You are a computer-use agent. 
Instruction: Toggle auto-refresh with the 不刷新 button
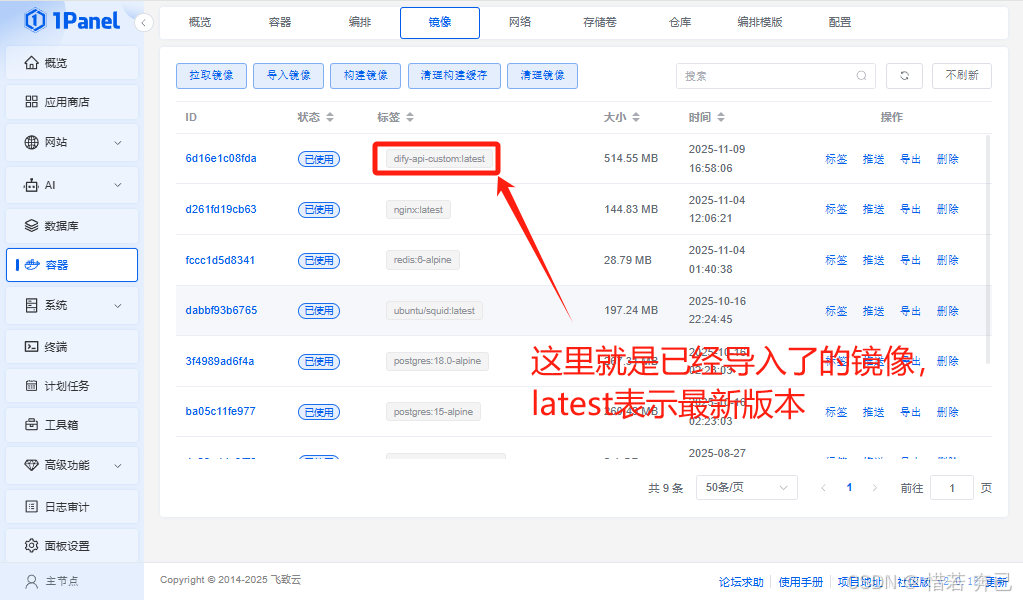click(961, 75)
